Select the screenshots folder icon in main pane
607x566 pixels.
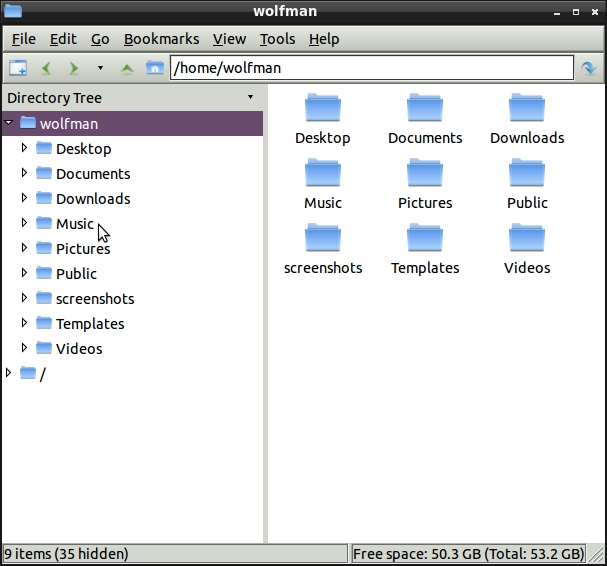323,239
